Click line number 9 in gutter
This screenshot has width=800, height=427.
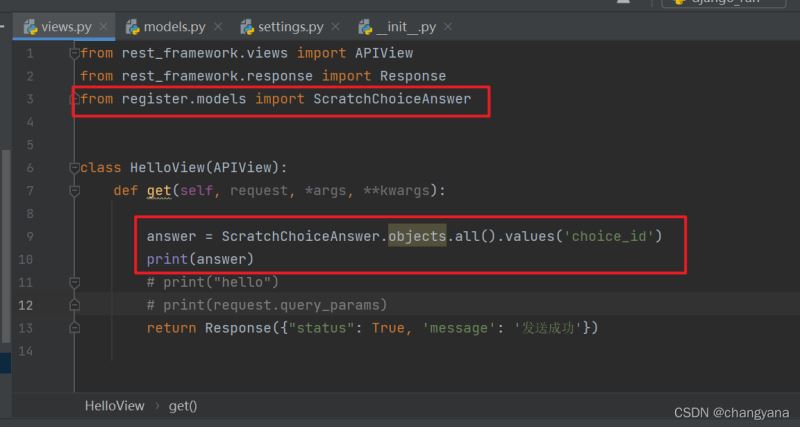pyautogui.click(x=30, y=237)
